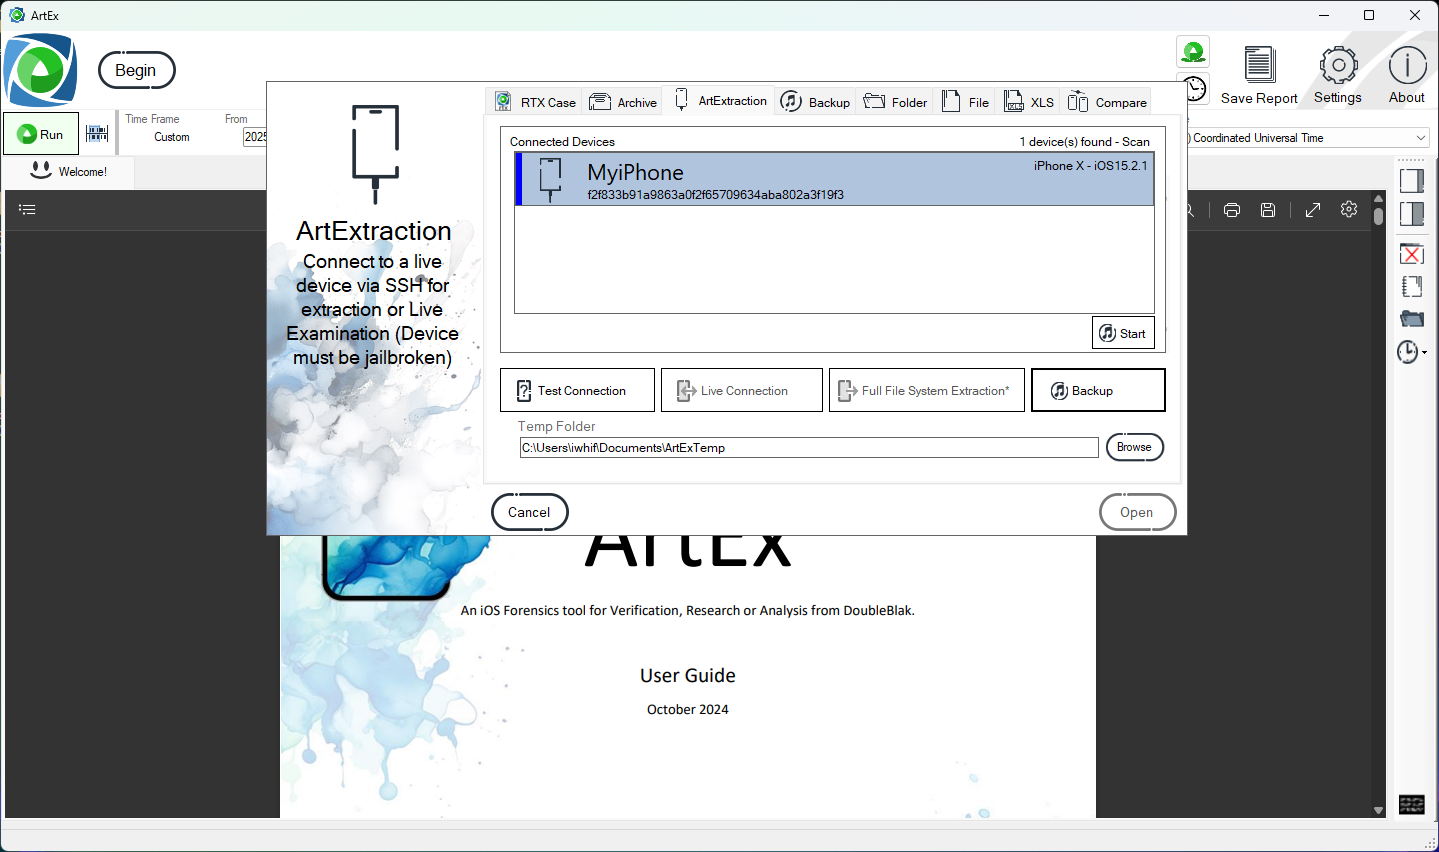Click the timeline icon next to Run
Viewport: 1439px width, 852px height.
97,134
